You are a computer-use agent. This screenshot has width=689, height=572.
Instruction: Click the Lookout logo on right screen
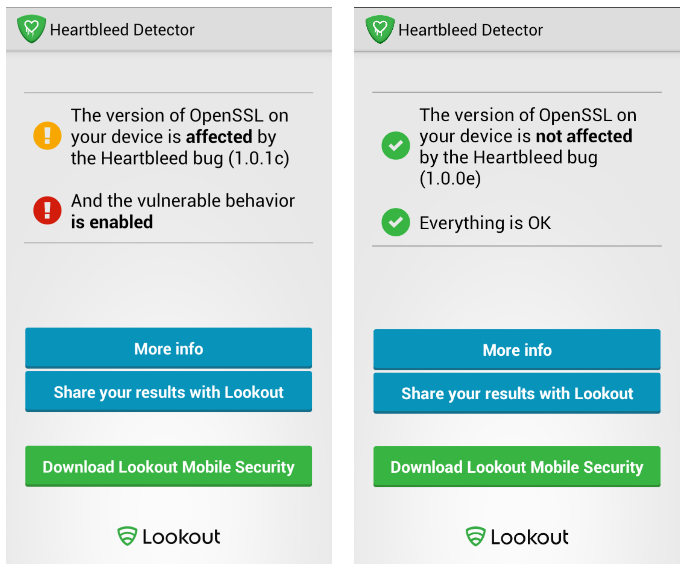coord(517,537)
